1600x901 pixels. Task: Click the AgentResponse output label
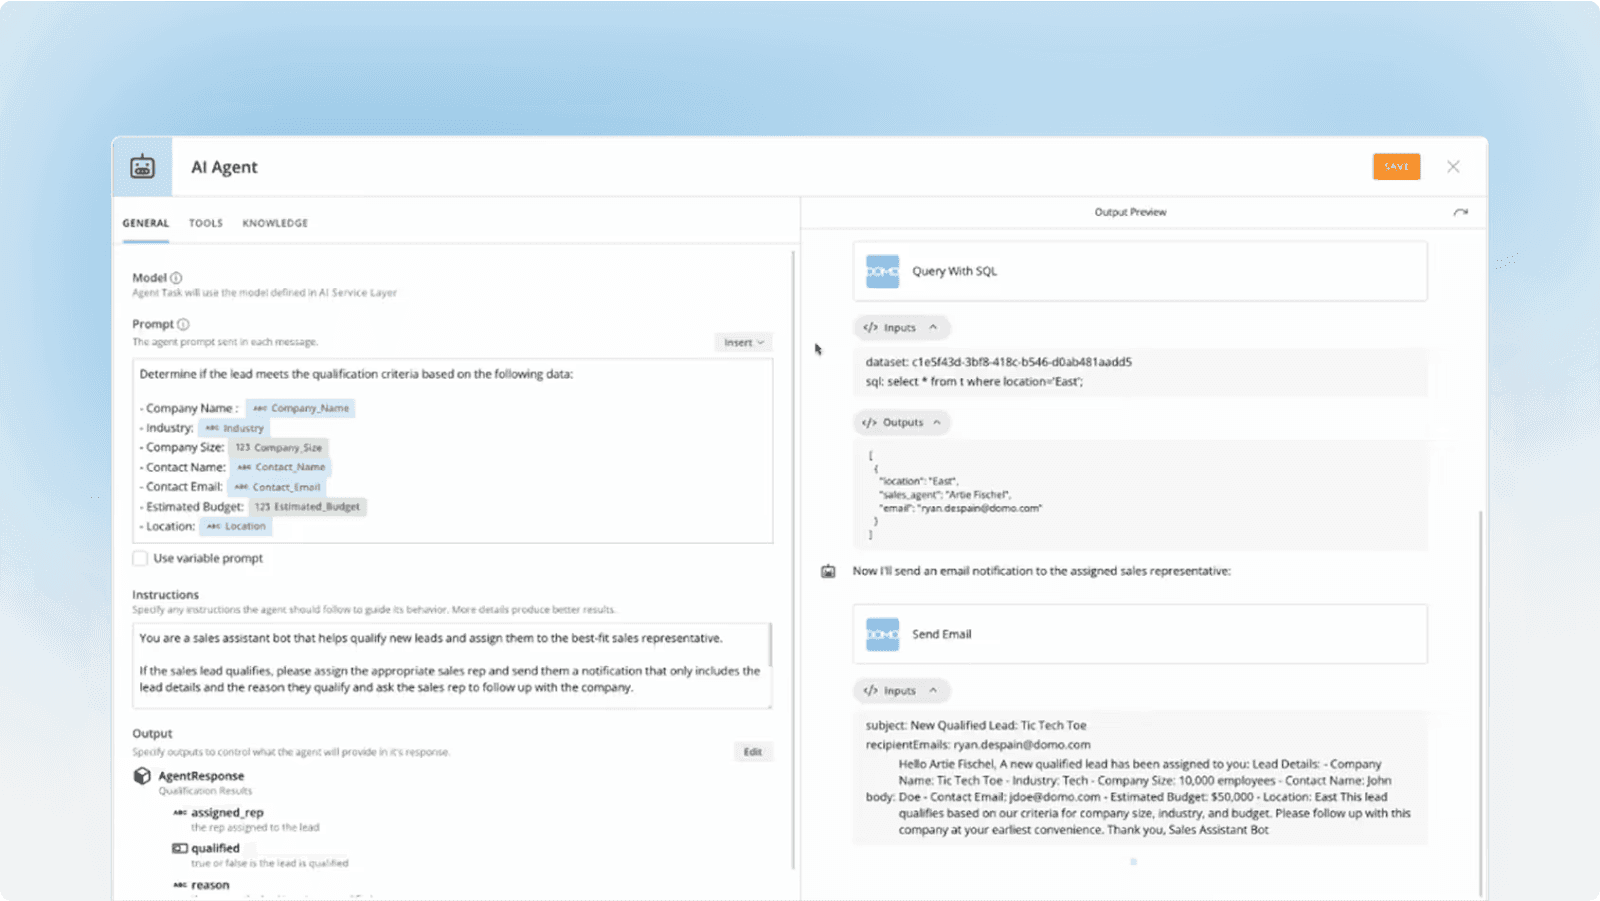coord(201,776)
